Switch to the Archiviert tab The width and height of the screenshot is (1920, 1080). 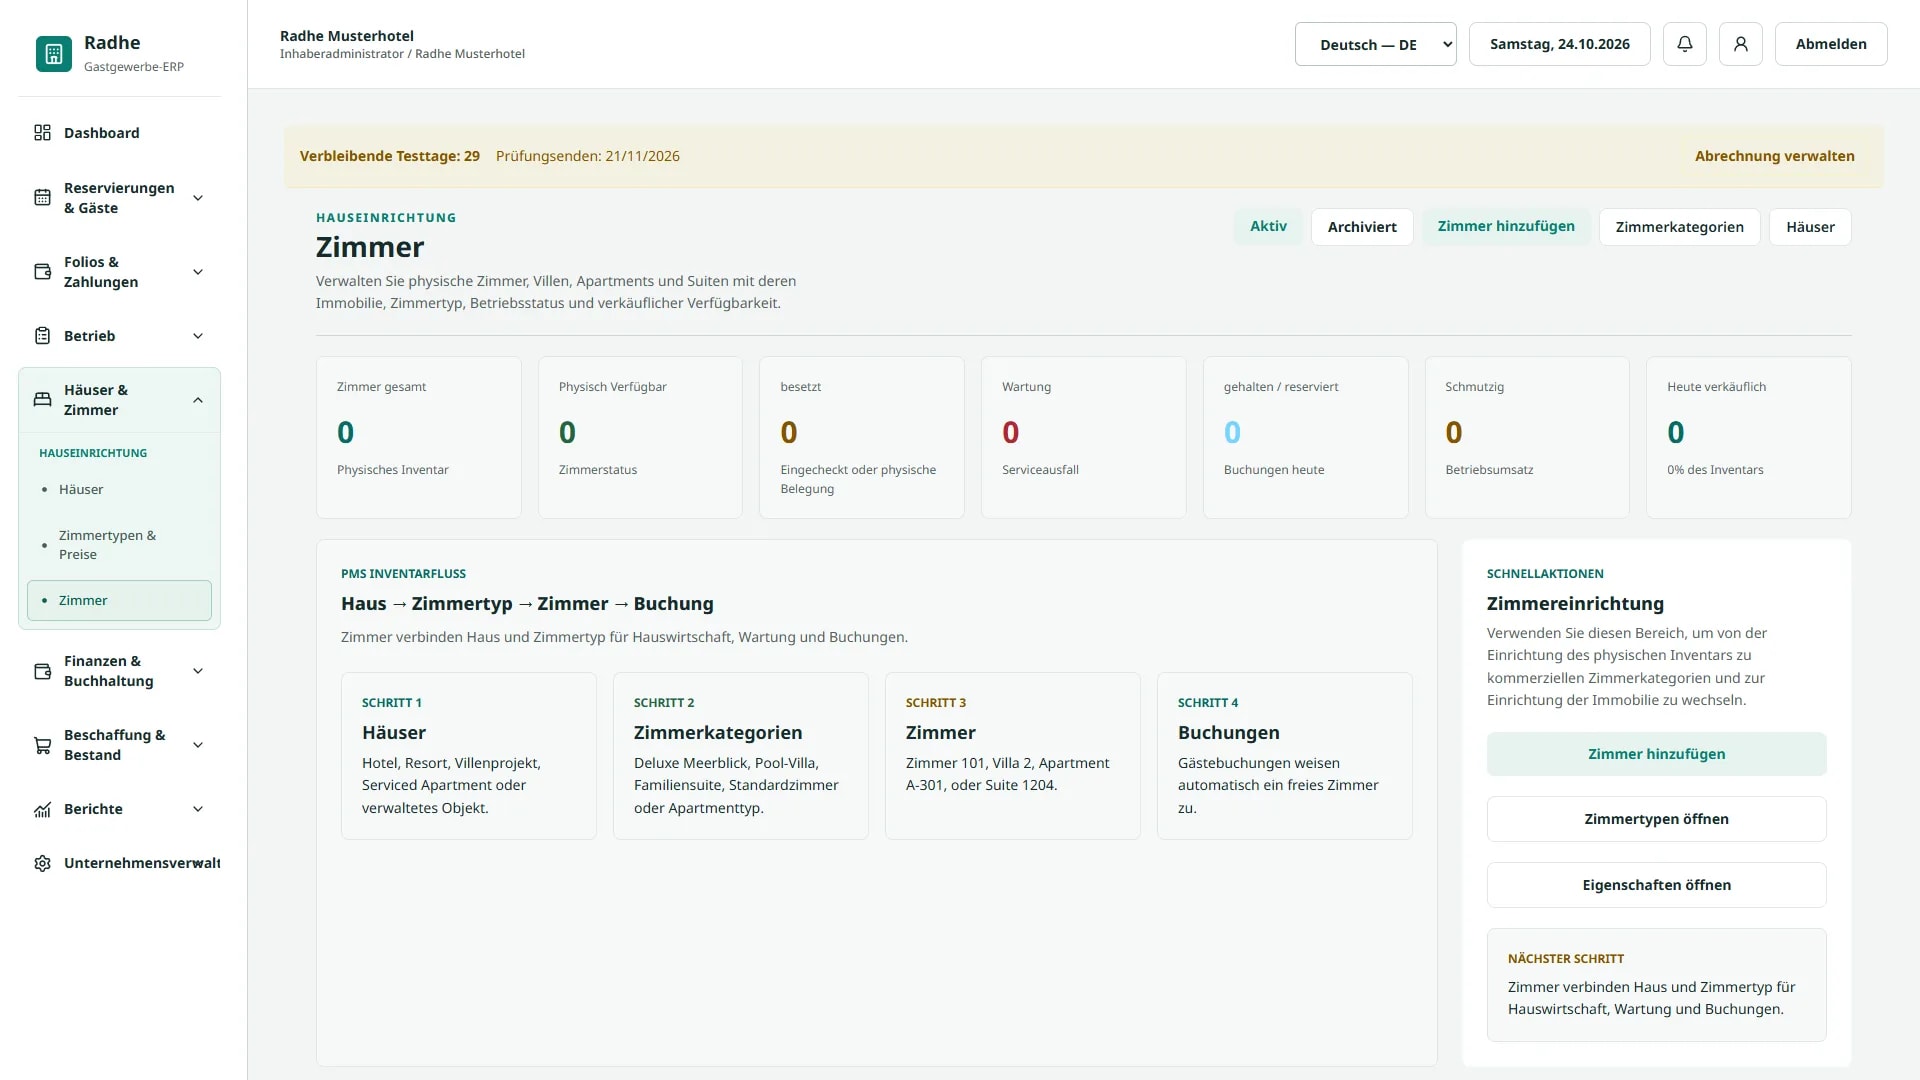pos(1362,227)
